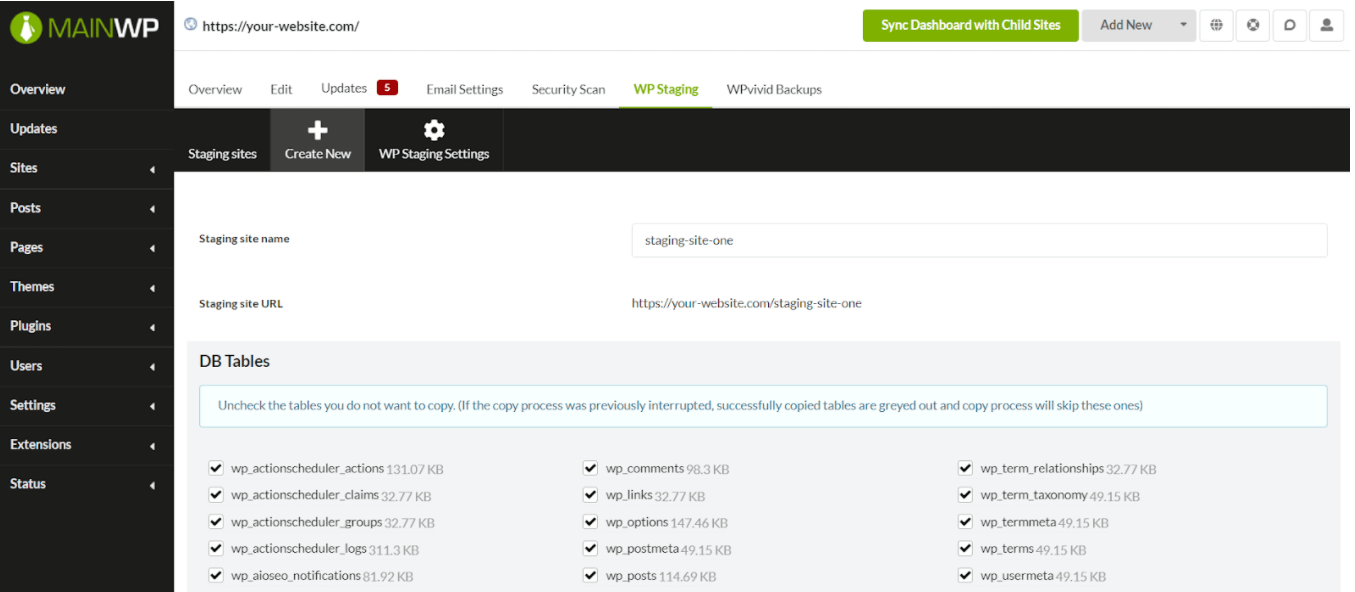
Task: Uncheck wp_comments table checkbox
Action: pos(590,468)
